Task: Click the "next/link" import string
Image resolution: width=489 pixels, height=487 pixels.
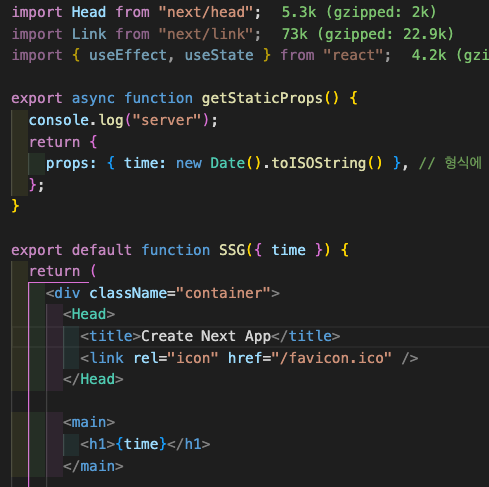Action: pyautogui.click(x=206, y=34)
